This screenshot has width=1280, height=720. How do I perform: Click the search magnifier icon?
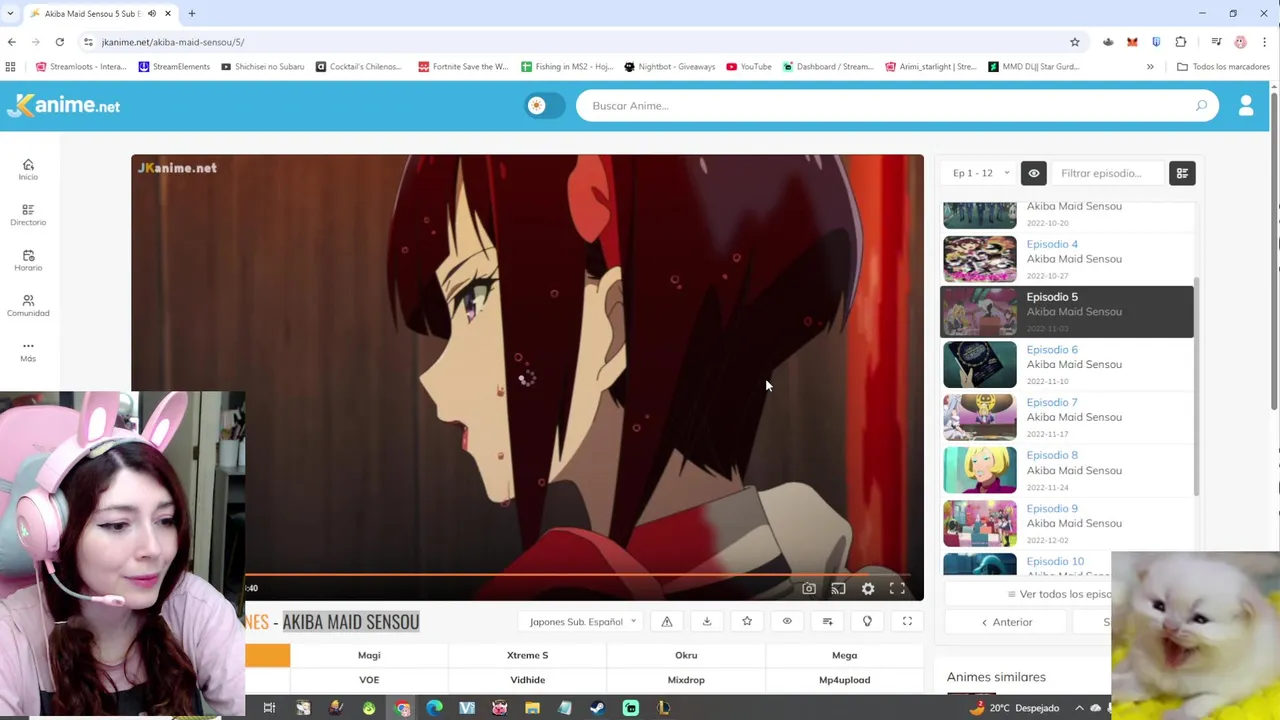(x=1201, y=105)
